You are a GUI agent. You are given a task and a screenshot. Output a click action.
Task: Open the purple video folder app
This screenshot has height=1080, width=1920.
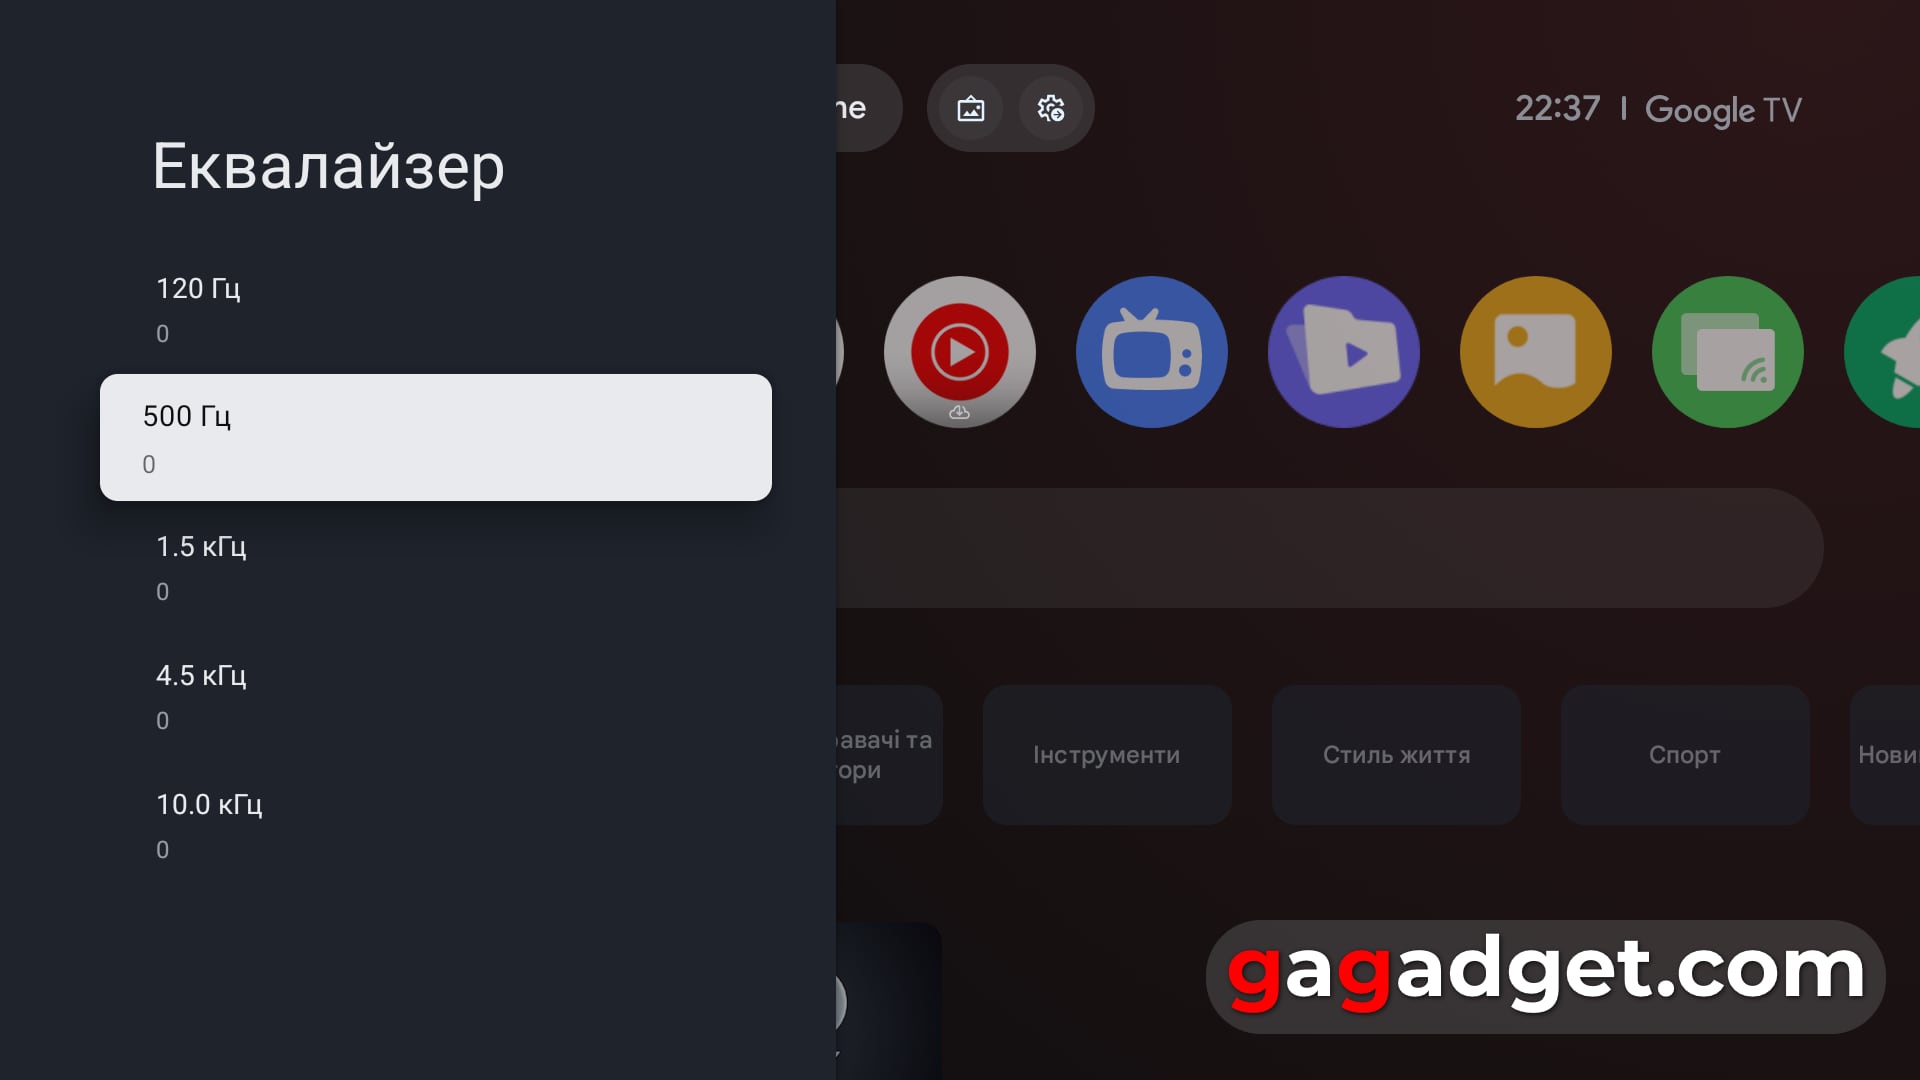(1343, 352)
